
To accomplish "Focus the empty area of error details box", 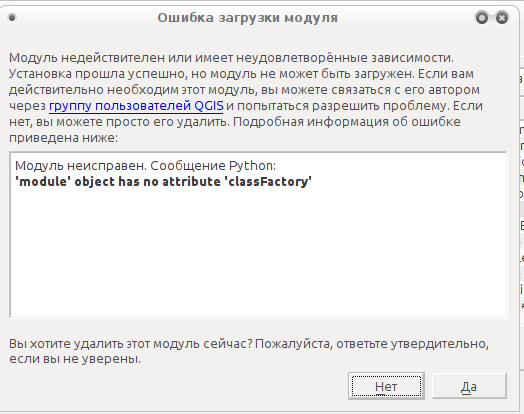I will (258, 254).
